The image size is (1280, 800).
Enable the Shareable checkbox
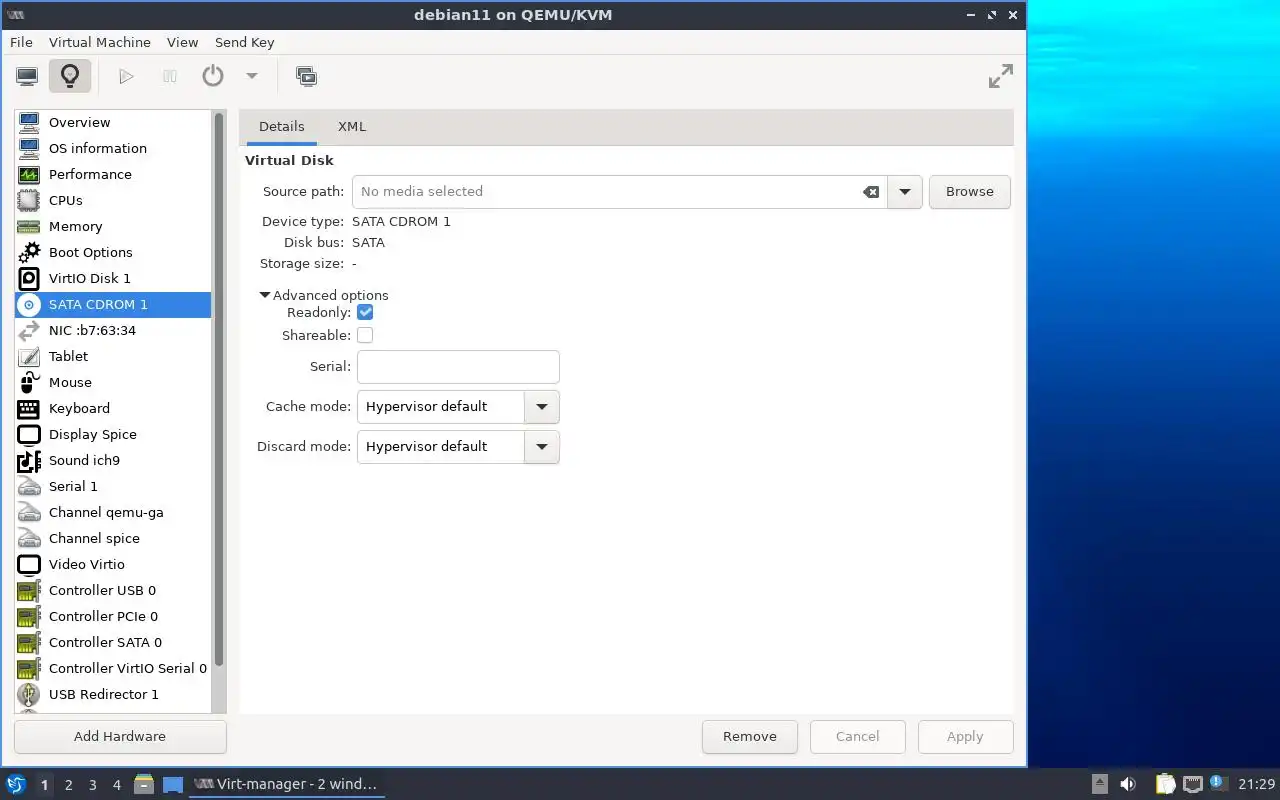tap(365, 335)
